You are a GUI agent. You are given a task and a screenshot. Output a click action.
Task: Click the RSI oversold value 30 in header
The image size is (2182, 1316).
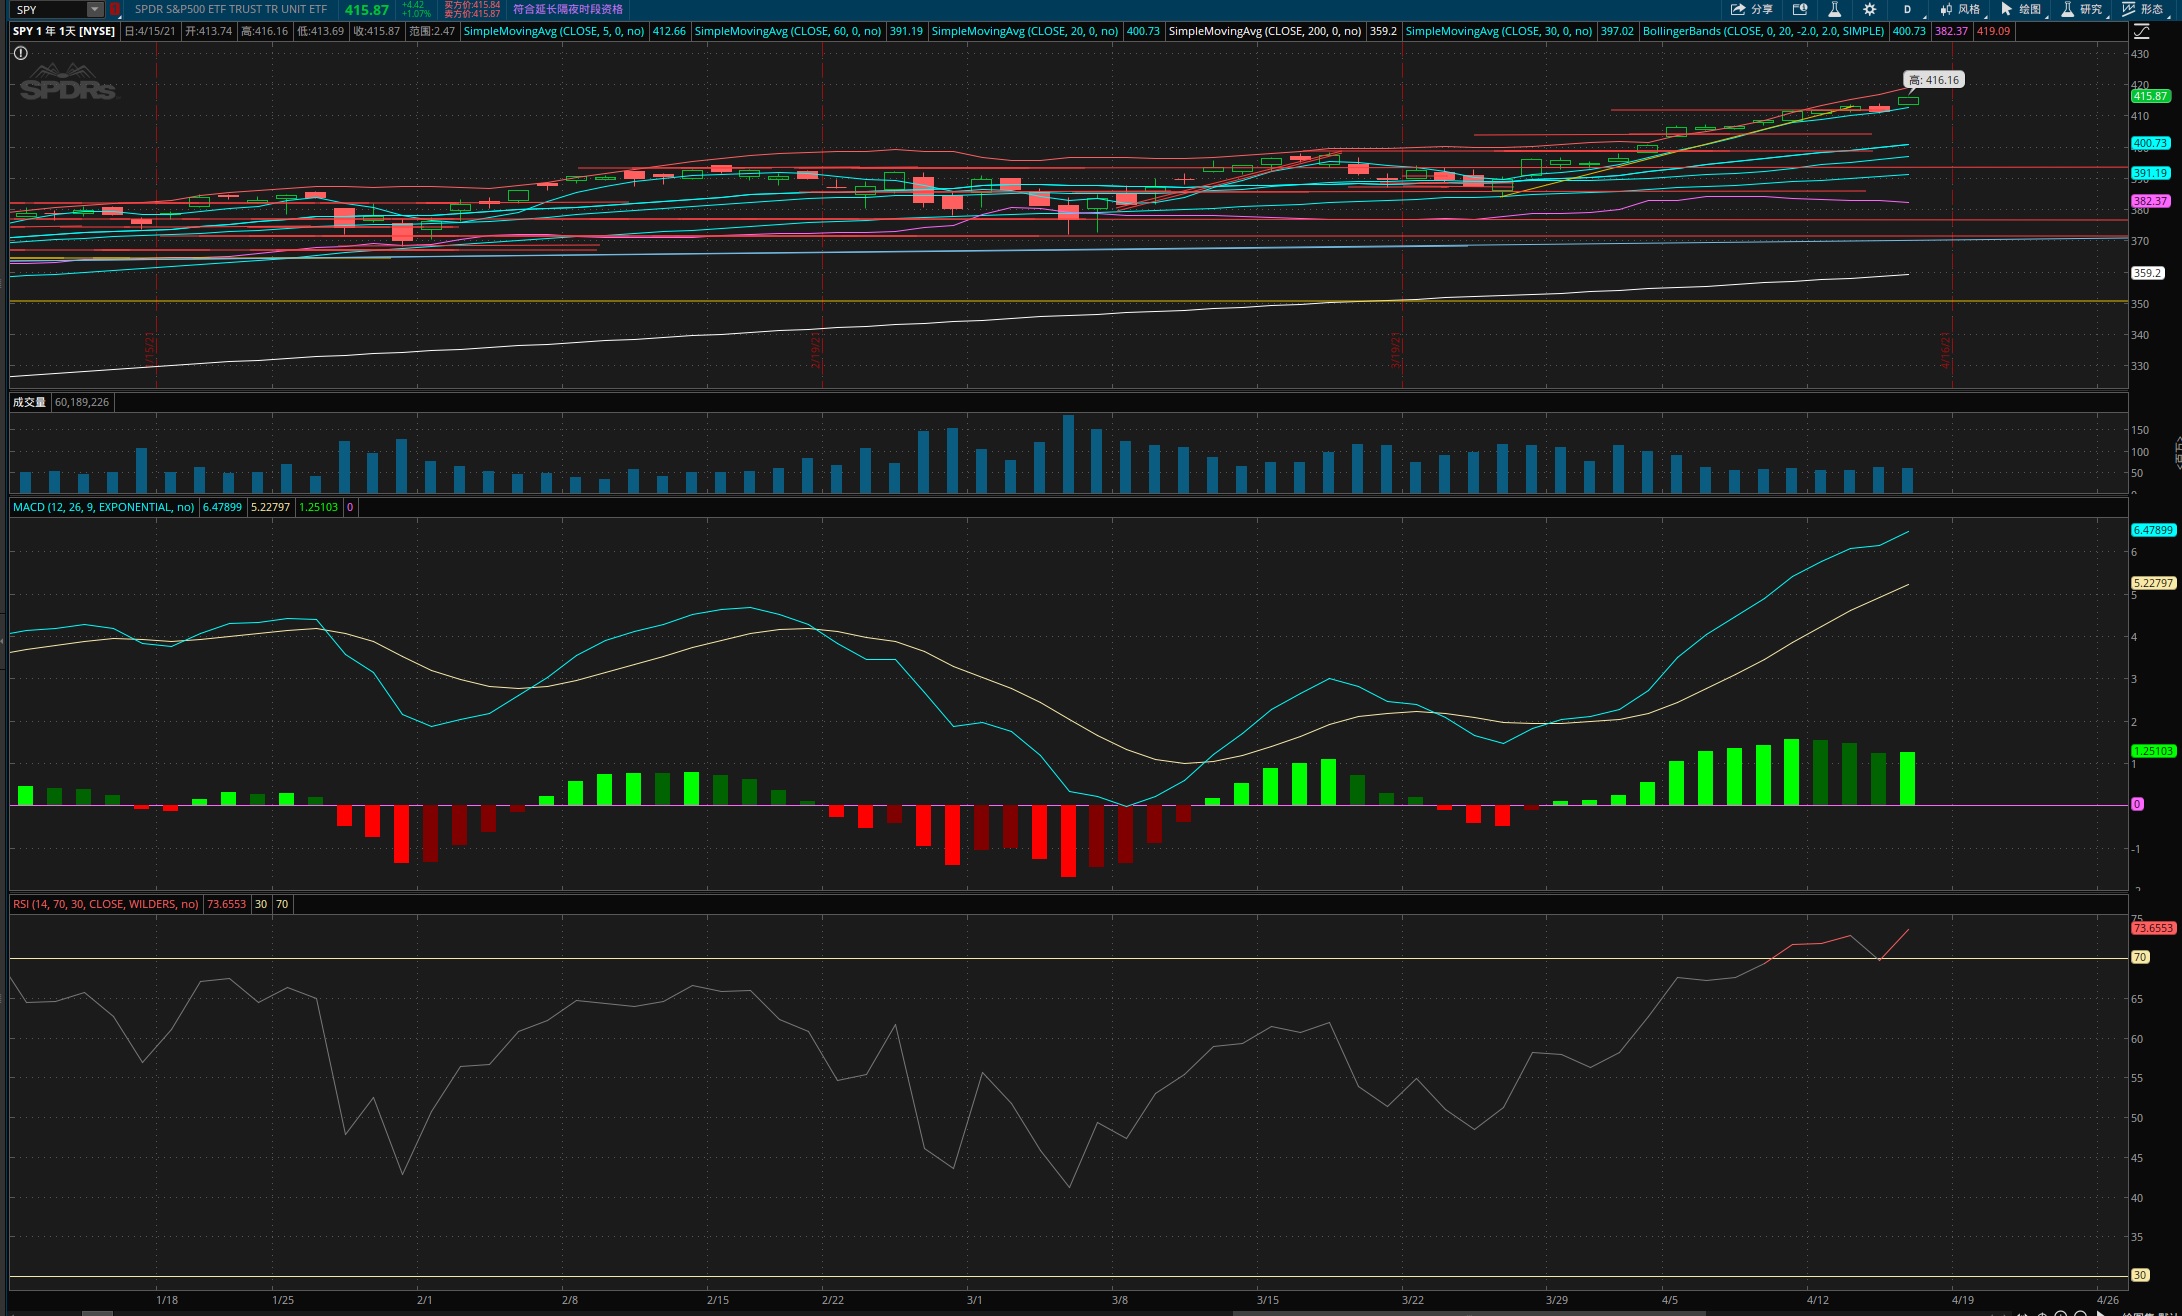(x=261, y=904)
